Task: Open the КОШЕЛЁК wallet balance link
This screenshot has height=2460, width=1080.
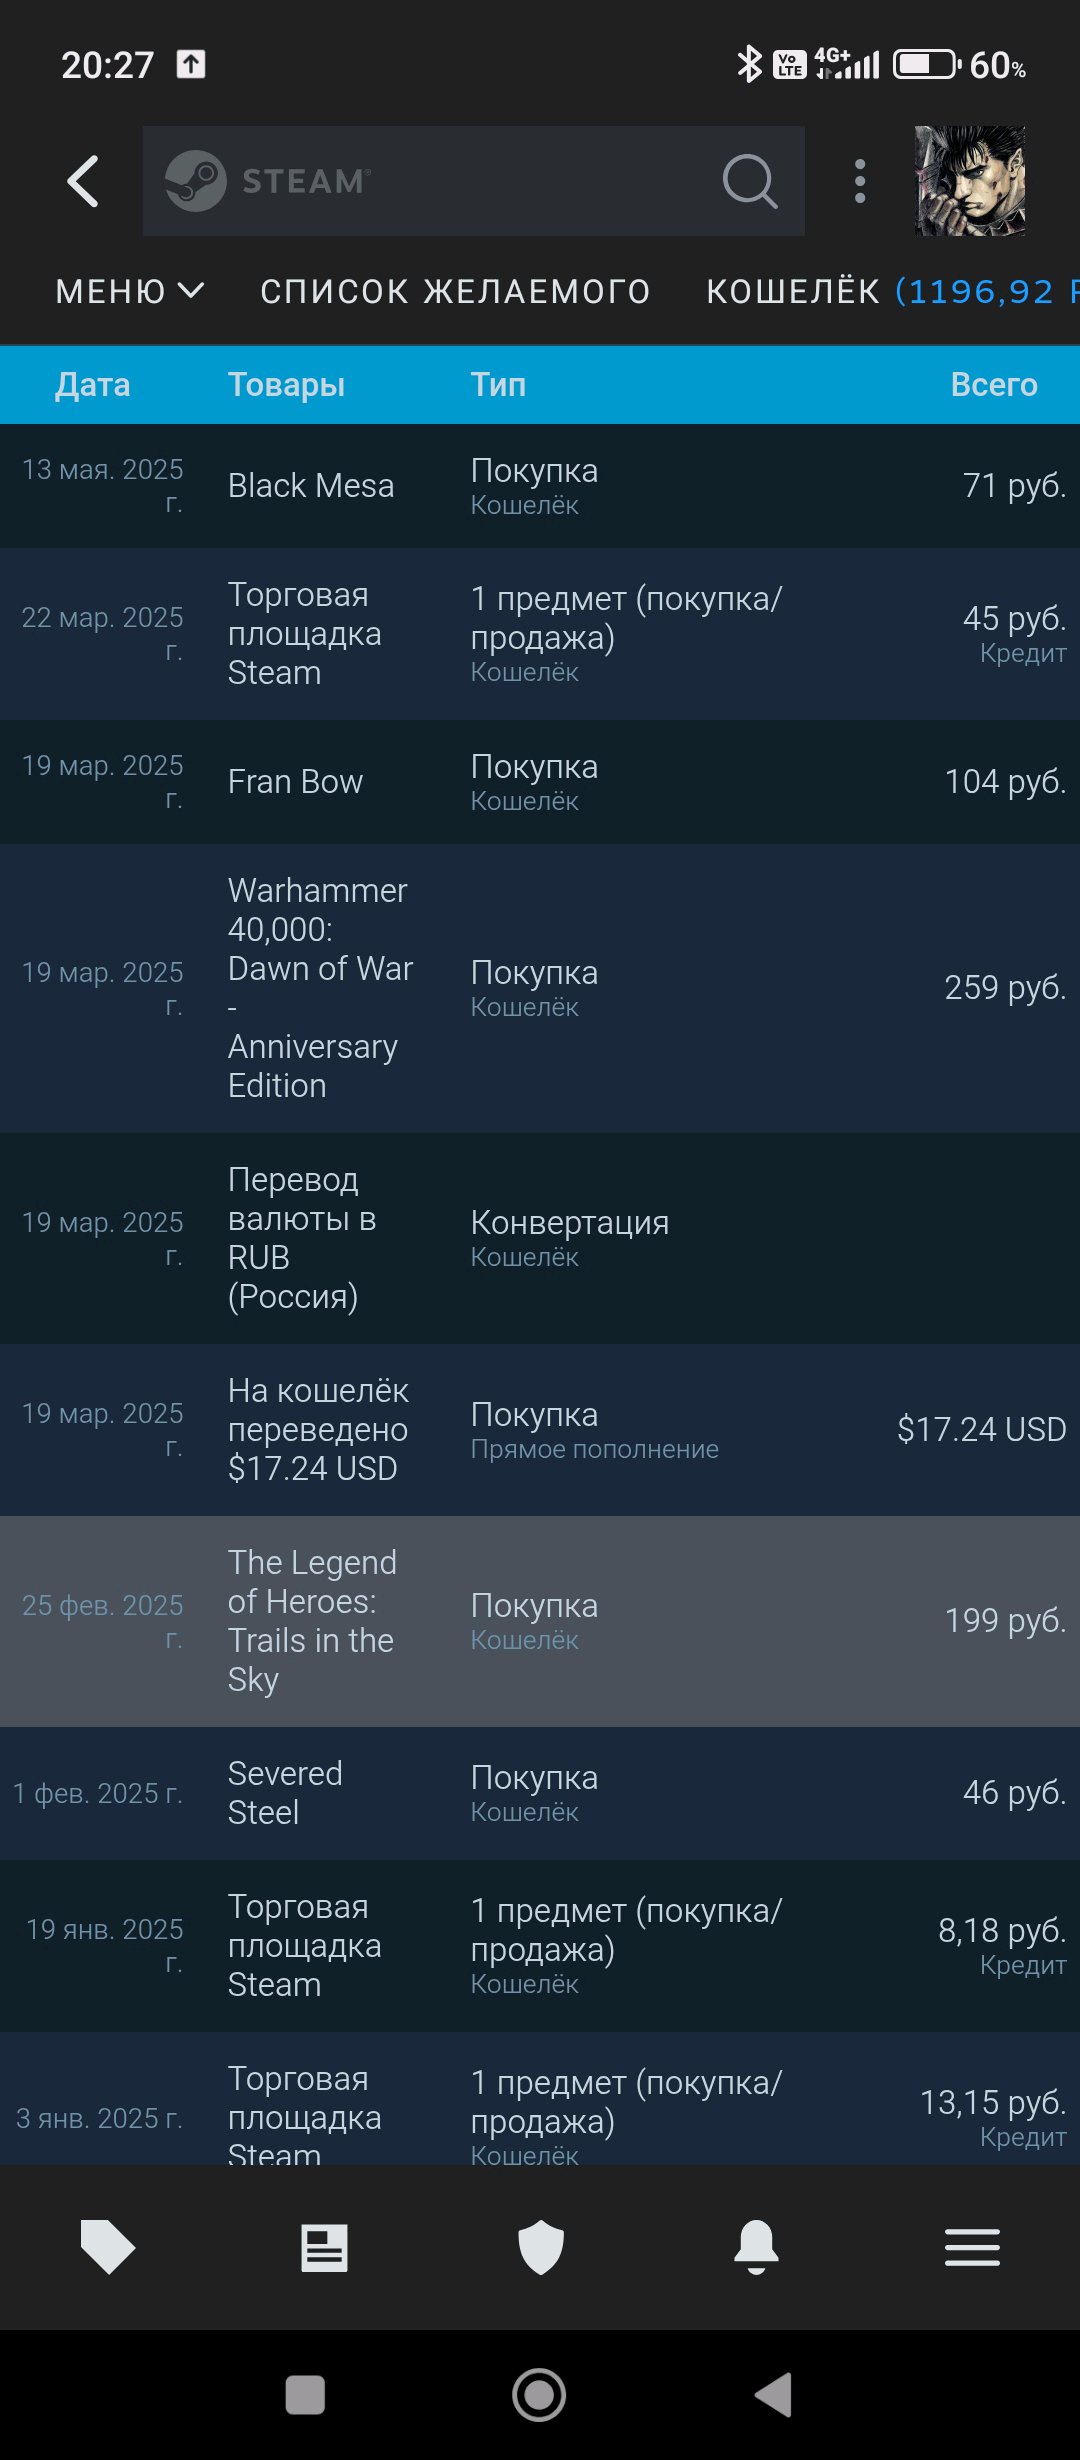Action: coord(890,291)
